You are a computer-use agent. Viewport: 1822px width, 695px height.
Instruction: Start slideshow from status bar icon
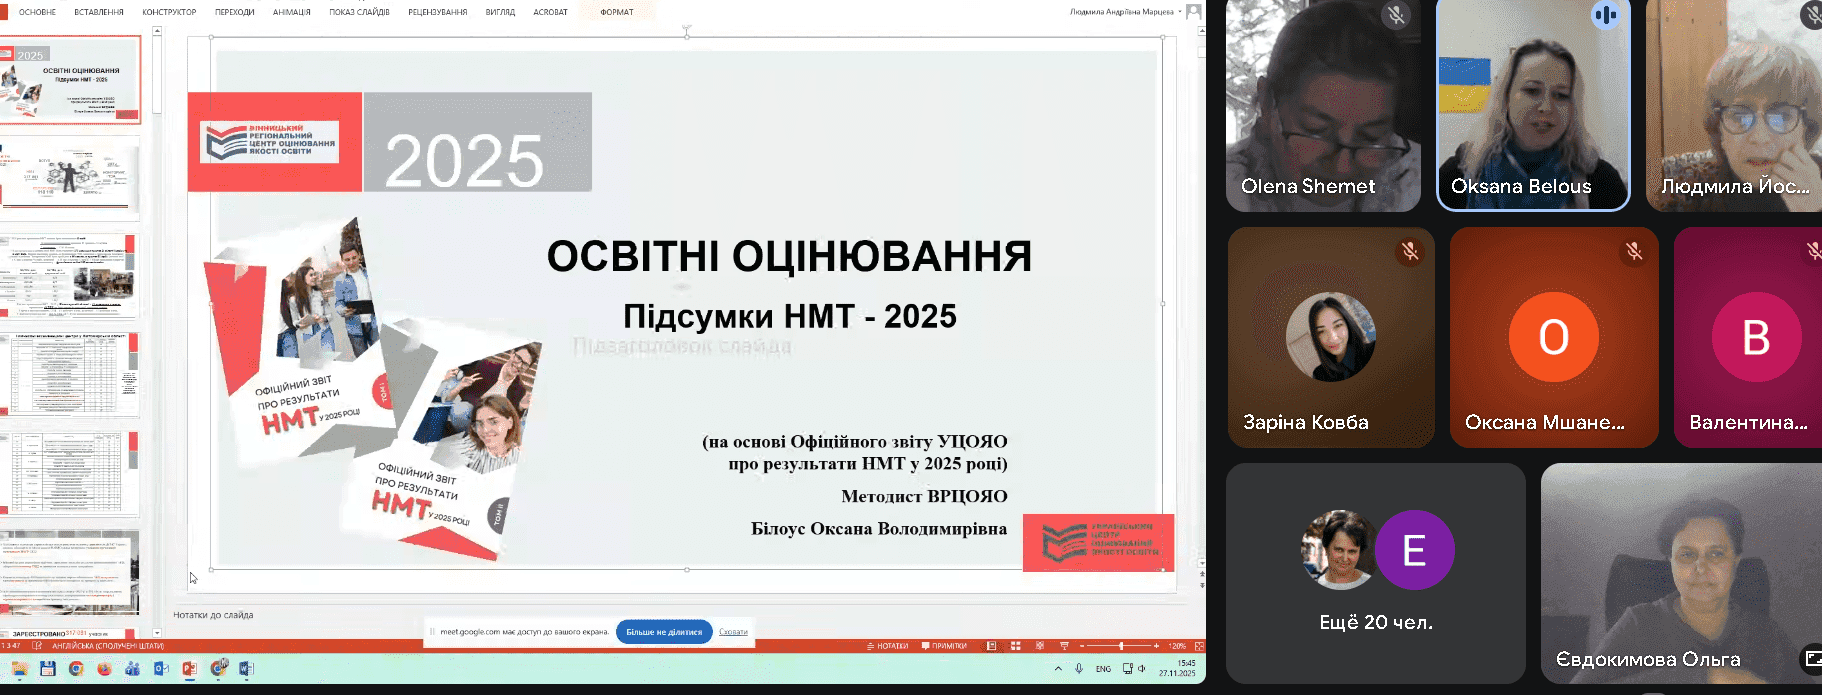point(1064,646)
